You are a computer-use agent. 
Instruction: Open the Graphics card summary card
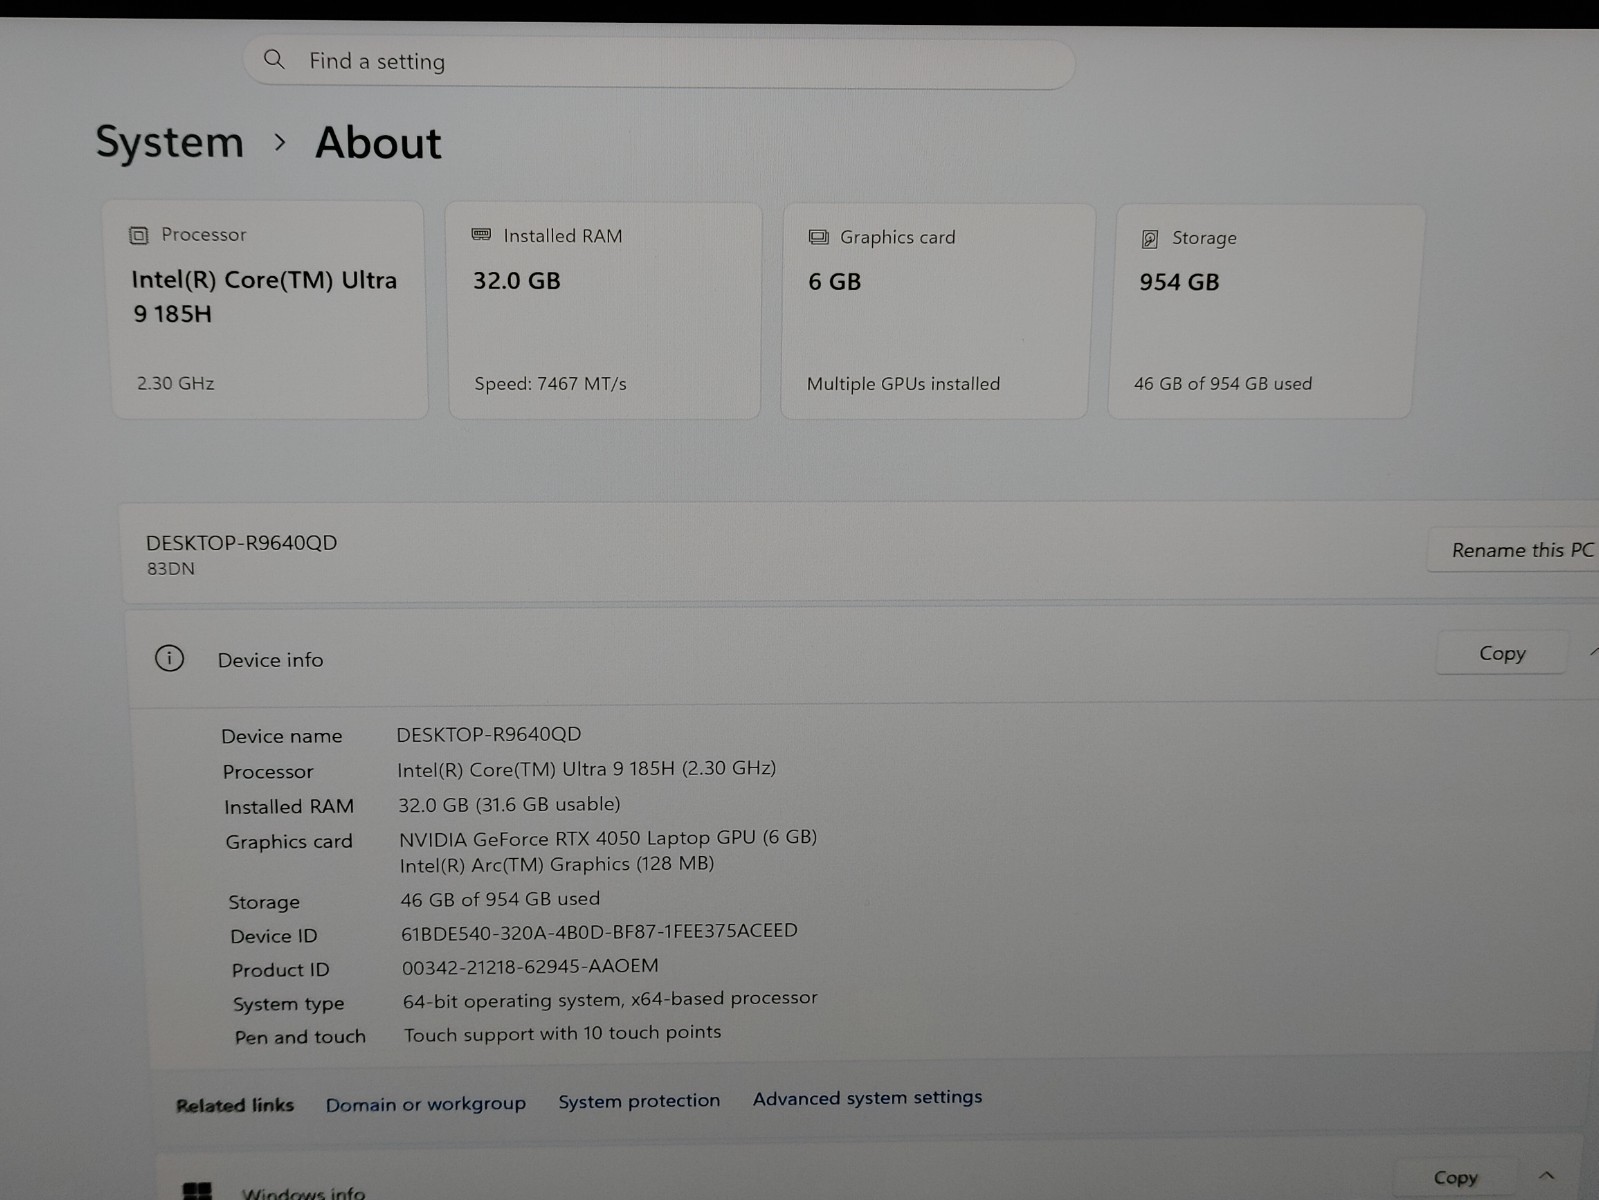click(x=936, y=312)
